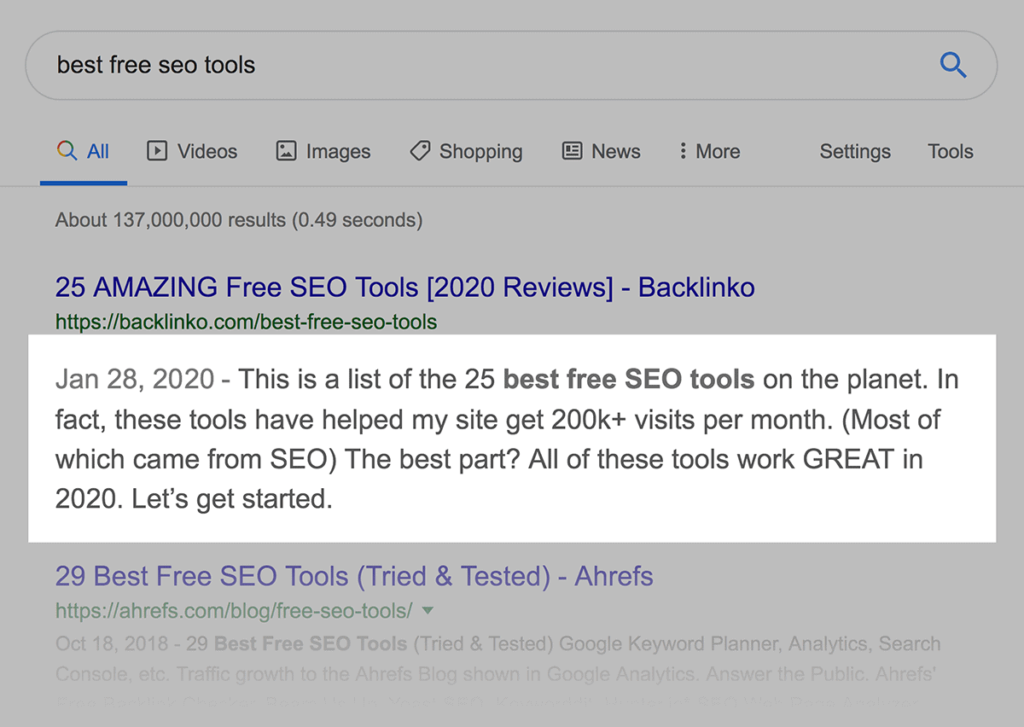The height and width of the screenshot is (727, 1024).
Task: Click the Shopping tag icon
Action: [x=420, y=151]
